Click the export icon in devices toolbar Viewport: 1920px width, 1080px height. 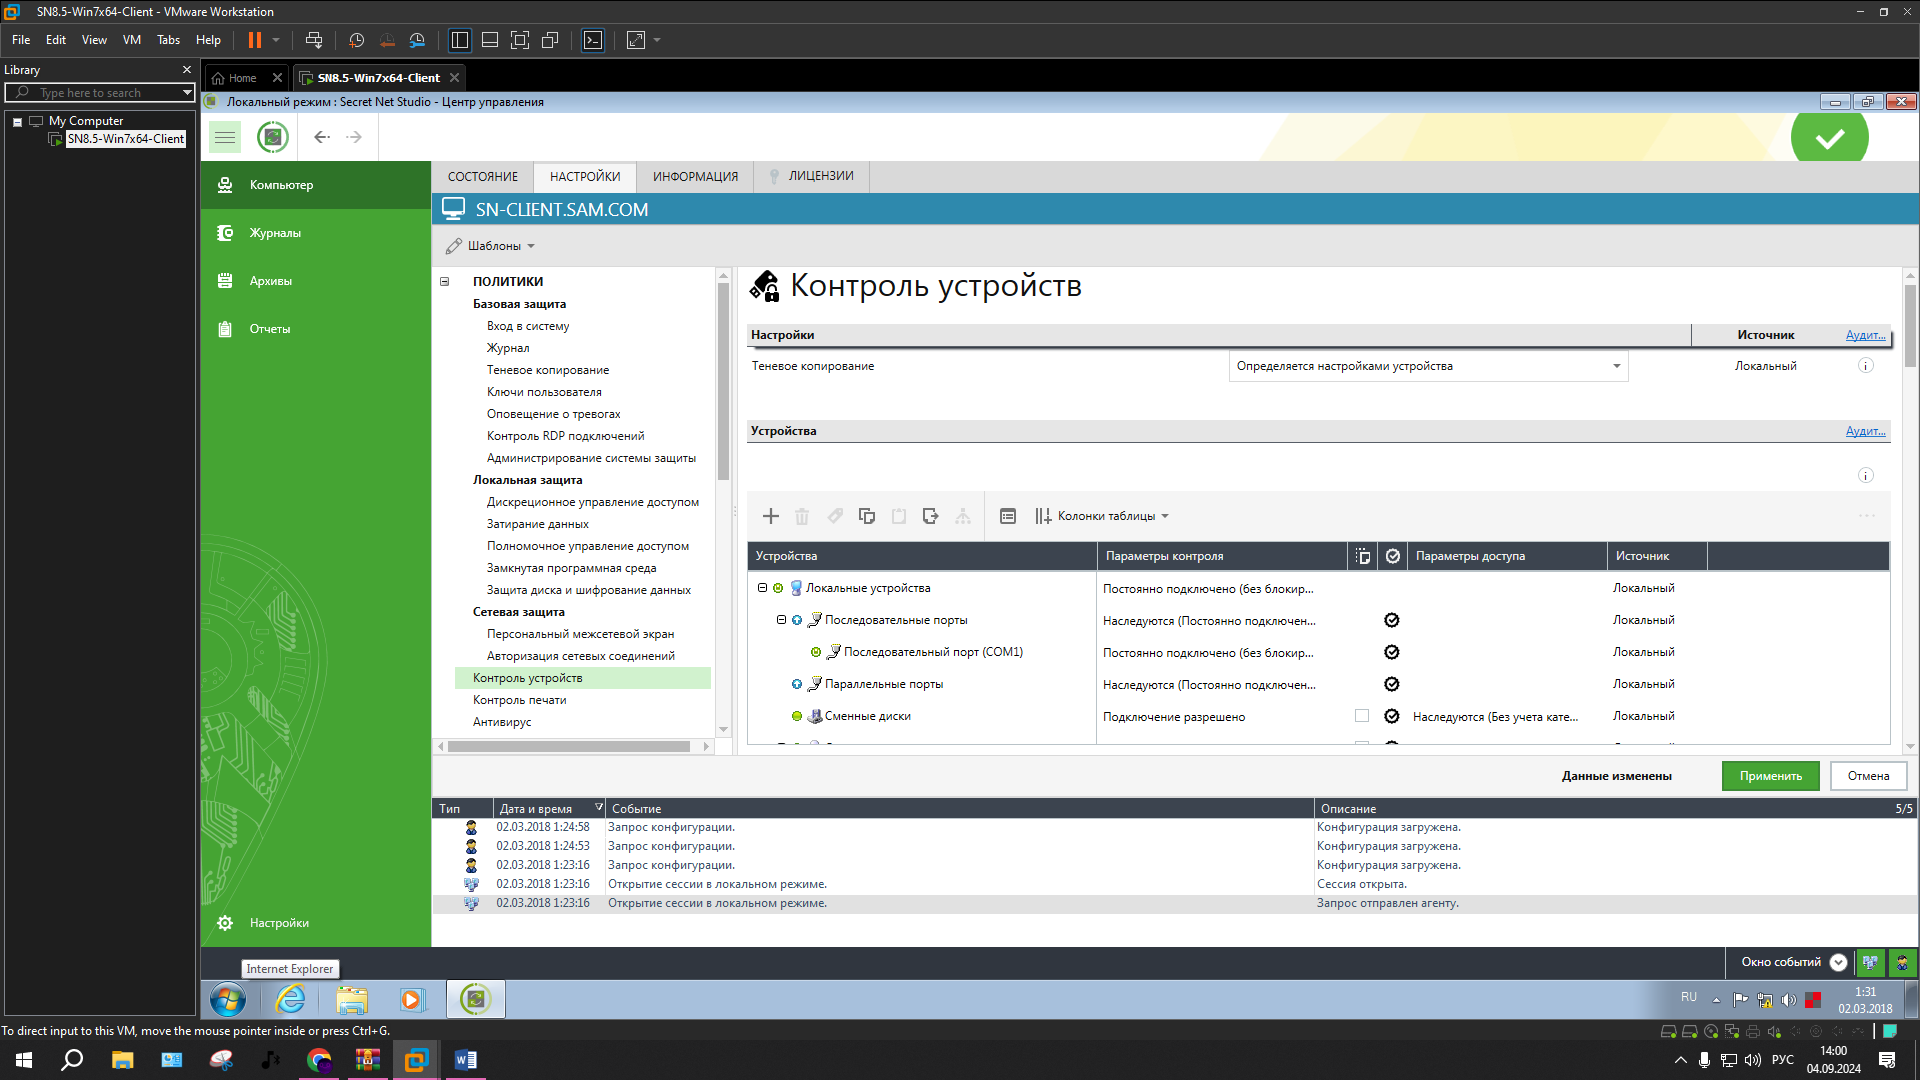pyautogui.click(x=931, y=516)
